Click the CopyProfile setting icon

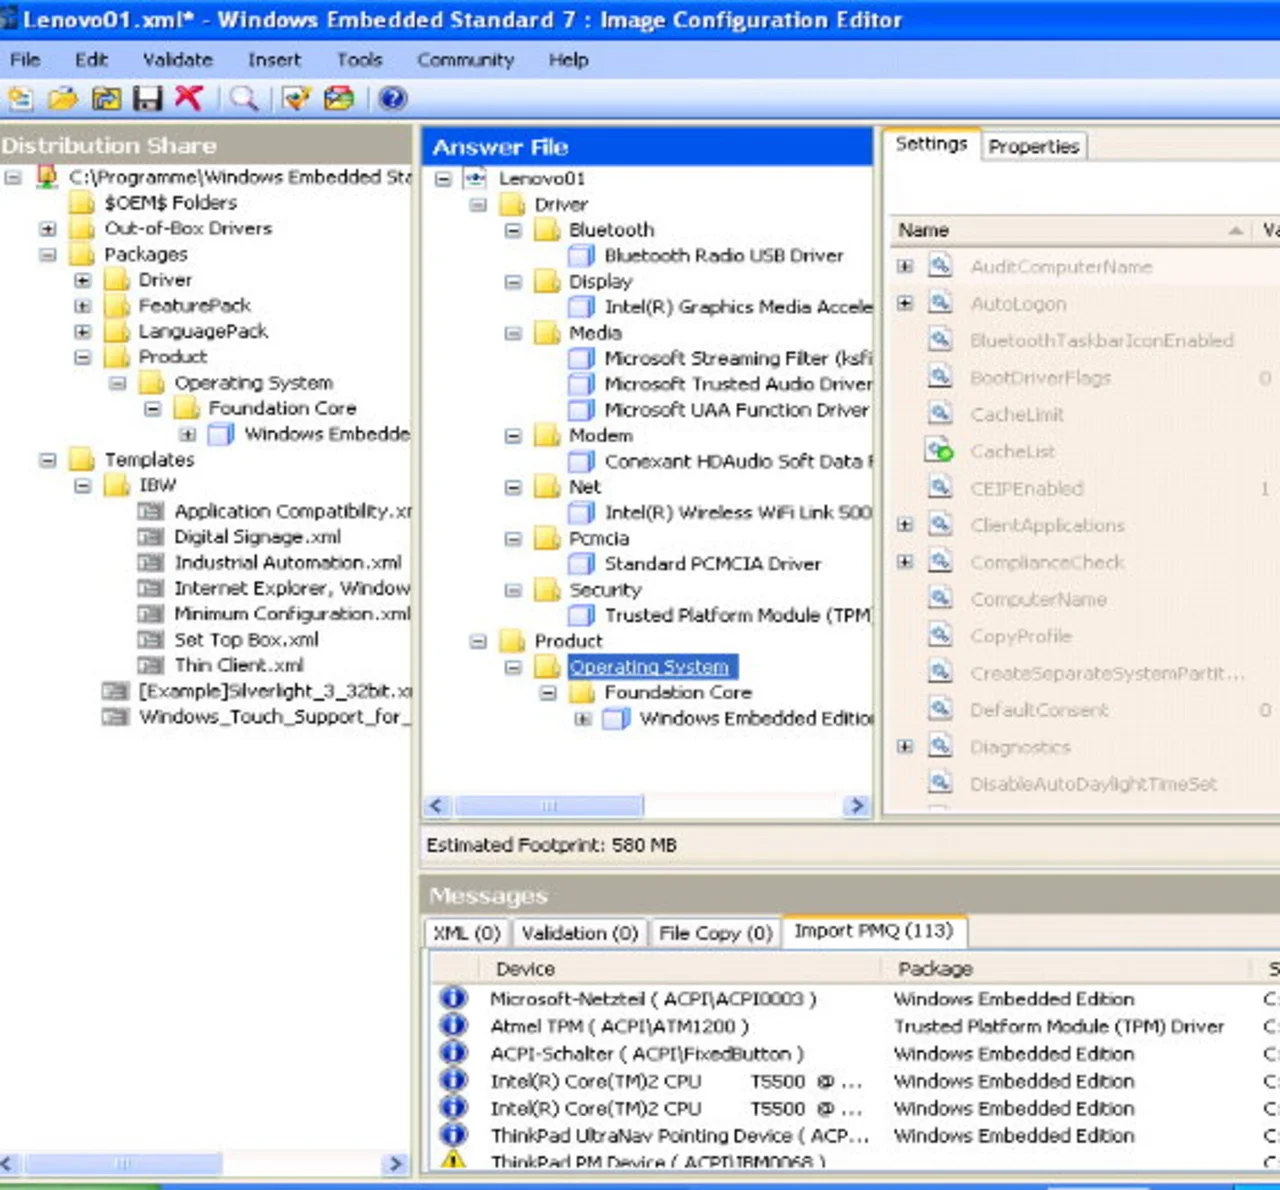[940, 636]
